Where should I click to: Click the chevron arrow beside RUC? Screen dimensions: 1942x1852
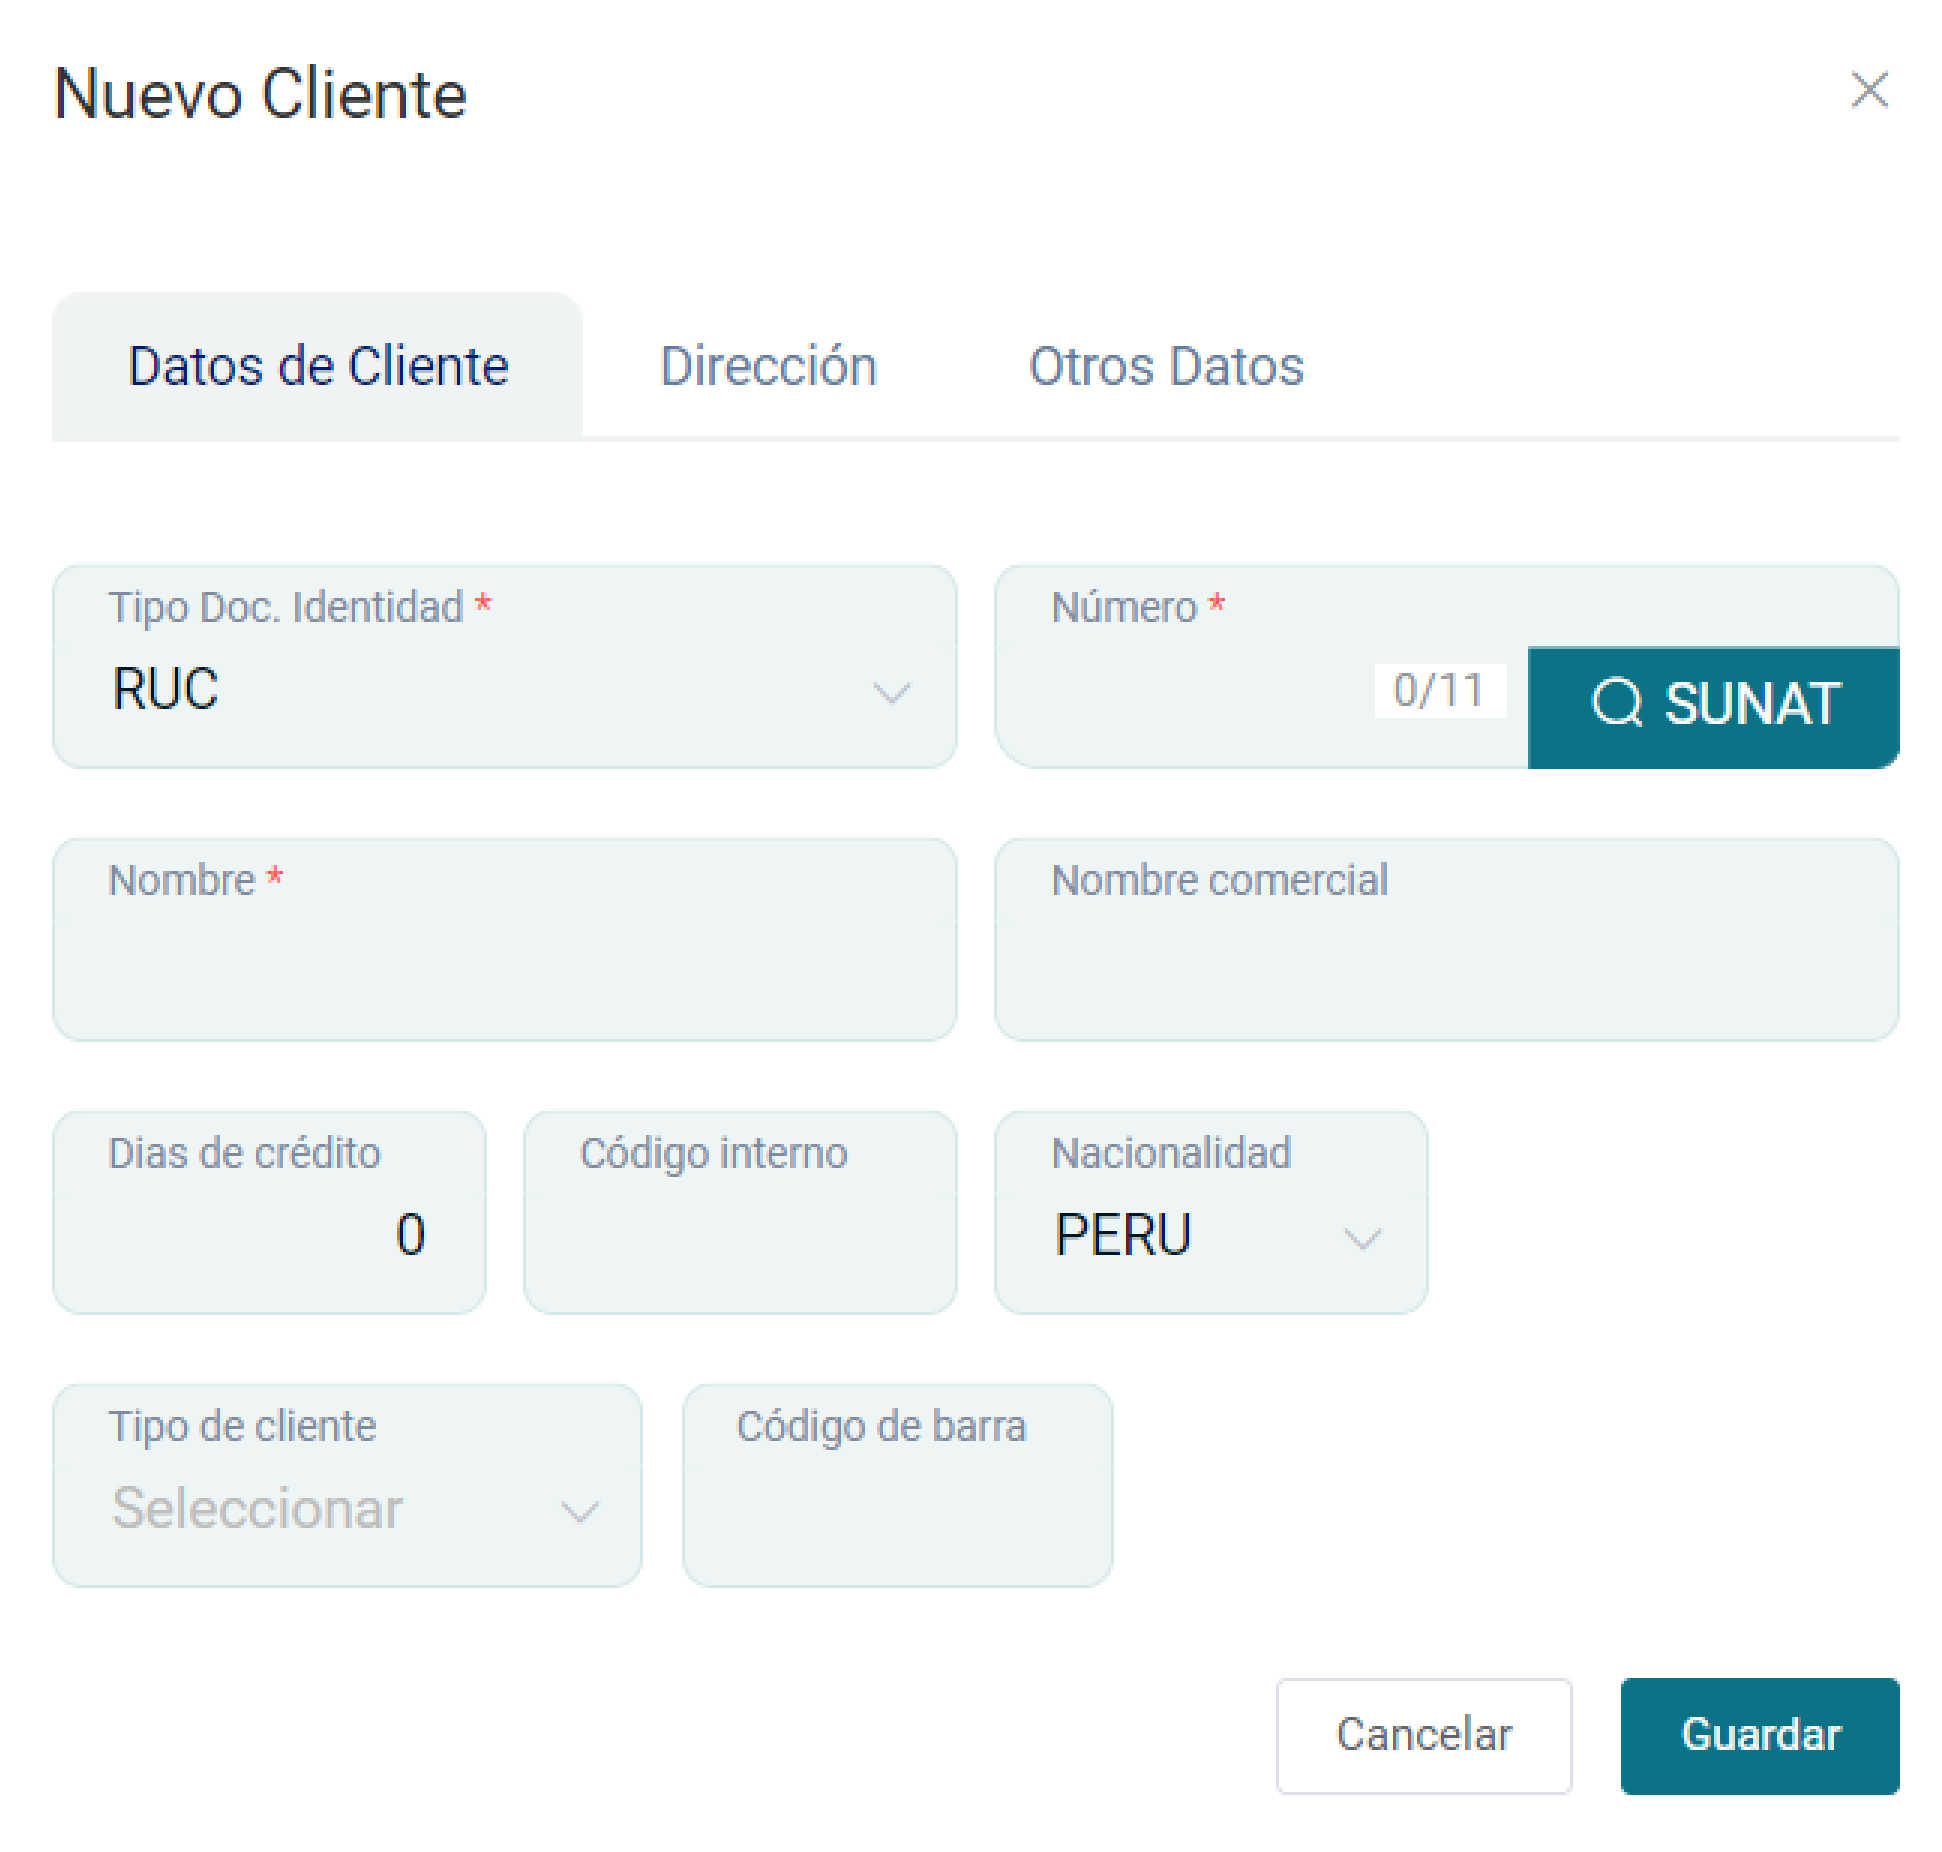point(890,692)
